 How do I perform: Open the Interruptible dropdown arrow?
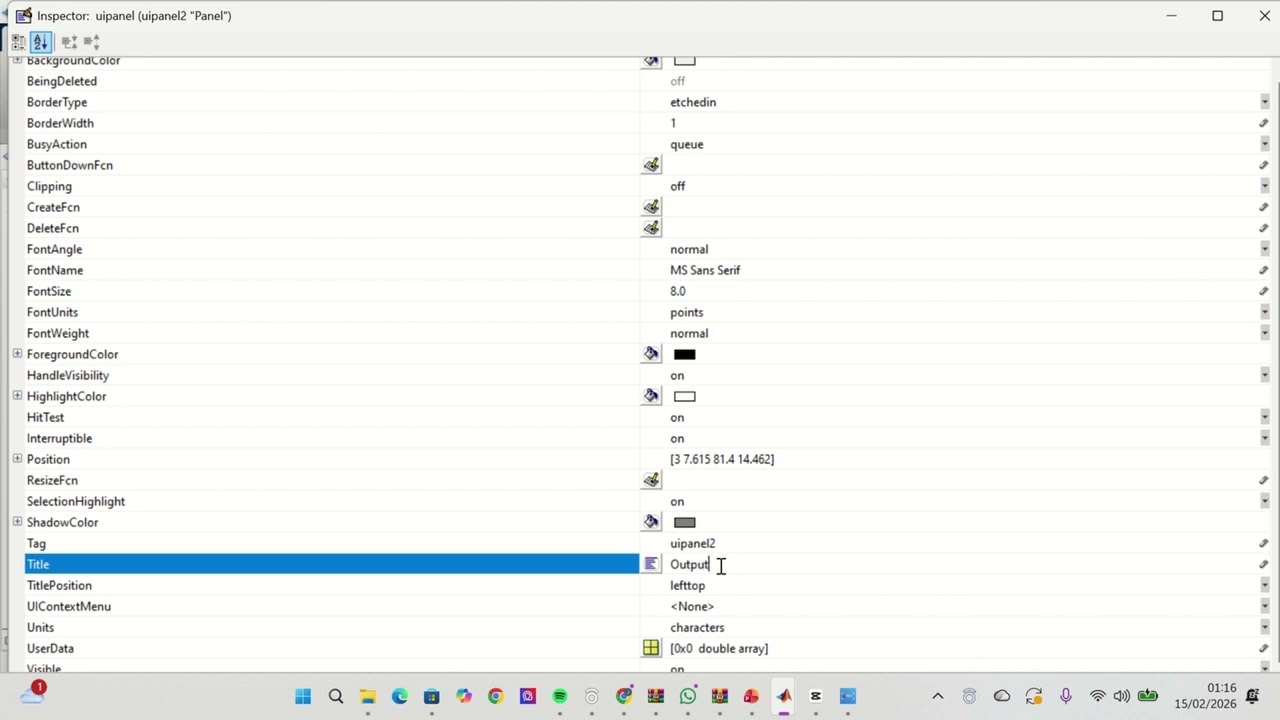pos(1265,438)
